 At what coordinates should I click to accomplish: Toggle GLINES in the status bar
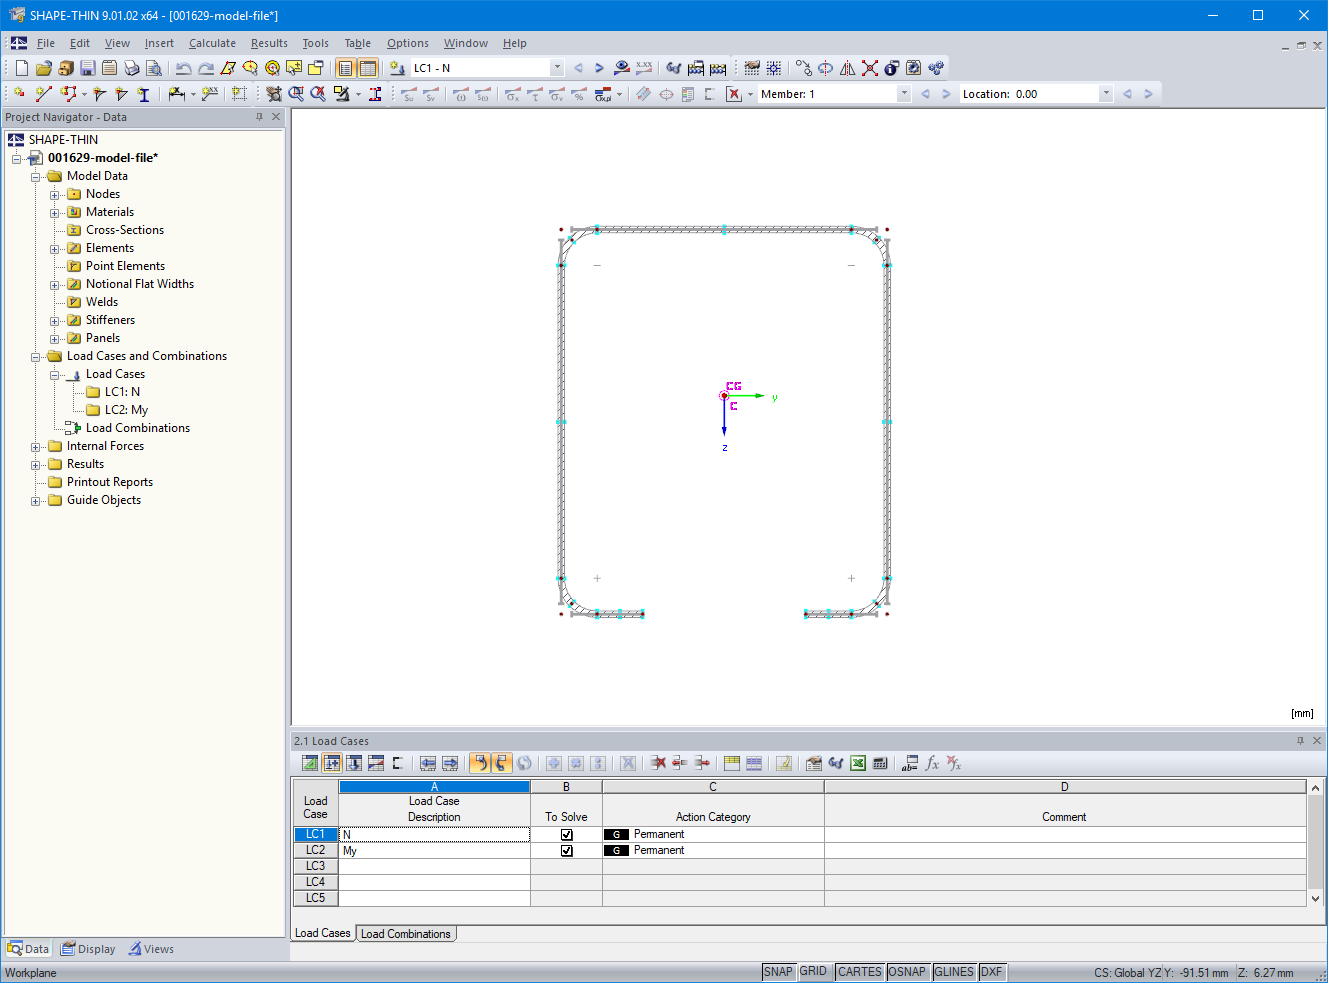click(x=954, y=972)
